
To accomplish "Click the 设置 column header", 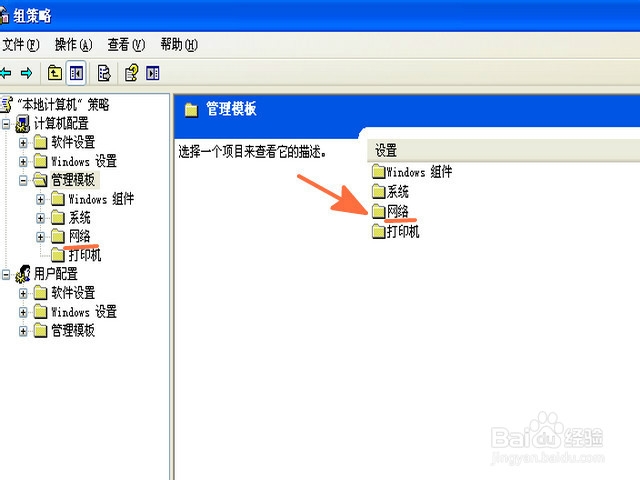I will click(x=504, y=150).
